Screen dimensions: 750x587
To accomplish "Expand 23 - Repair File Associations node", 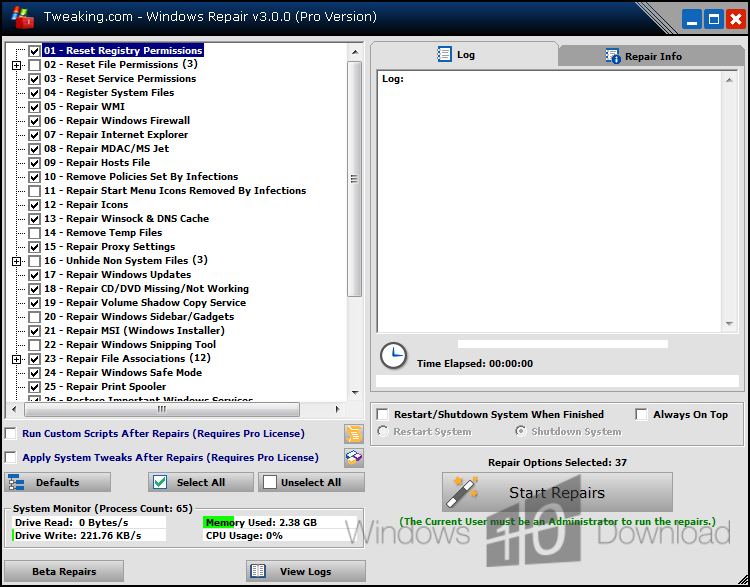I will coord(16,359).
